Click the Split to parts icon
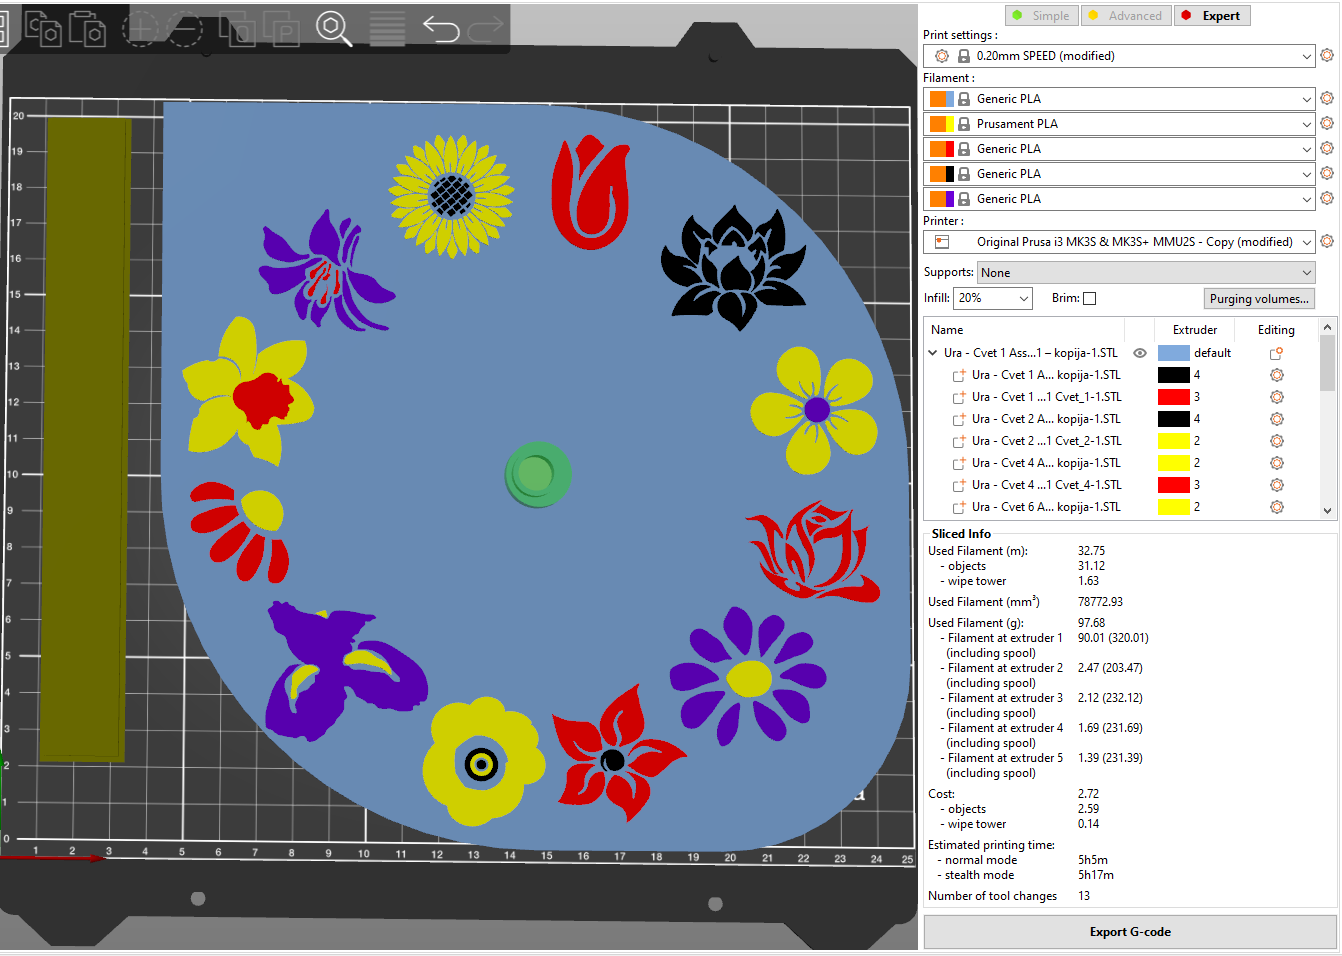This screenshot has width=1342, height=956. click(281, 28)
